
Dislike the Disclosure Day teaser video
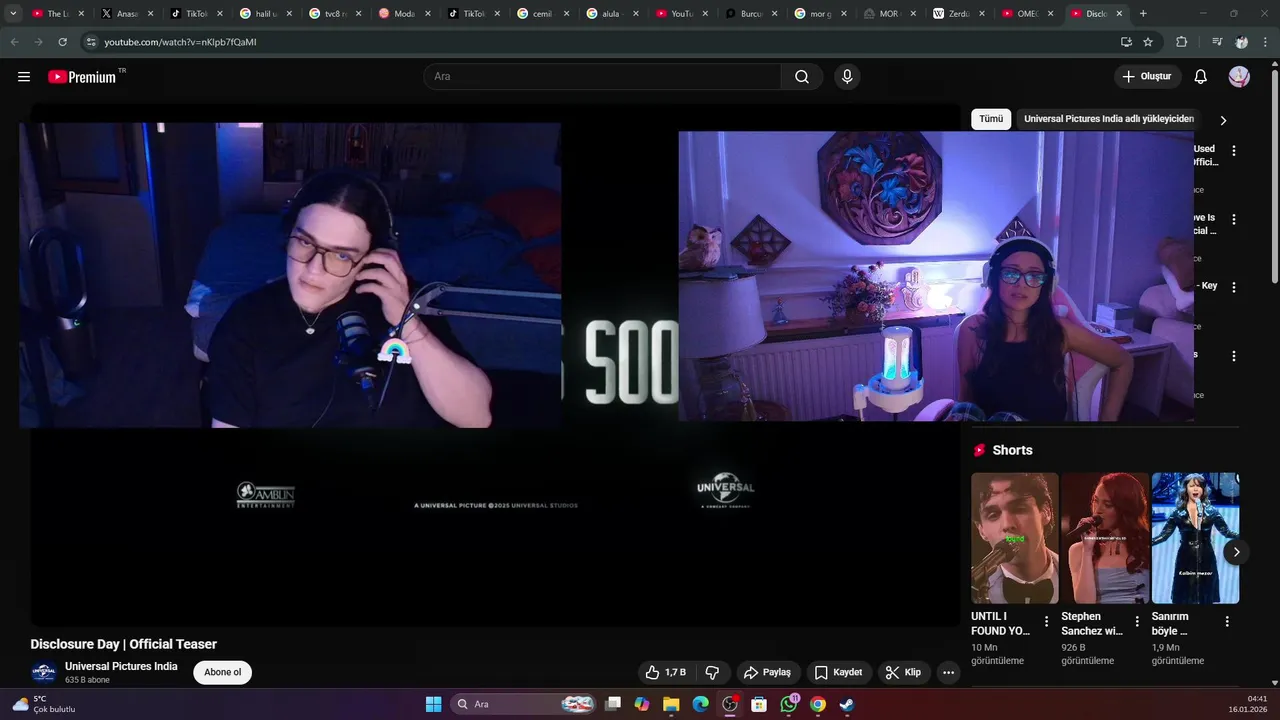[x=713, y=672]
